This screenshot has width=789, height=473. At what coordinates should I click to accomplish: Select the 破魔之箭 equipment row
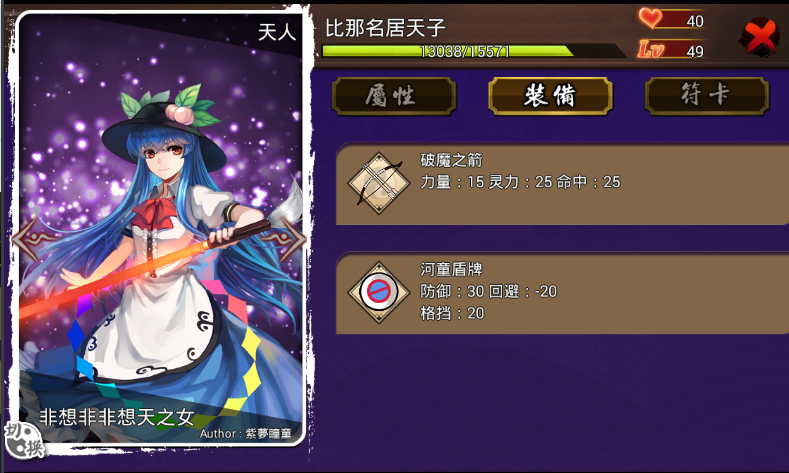[x=562, y=184]
